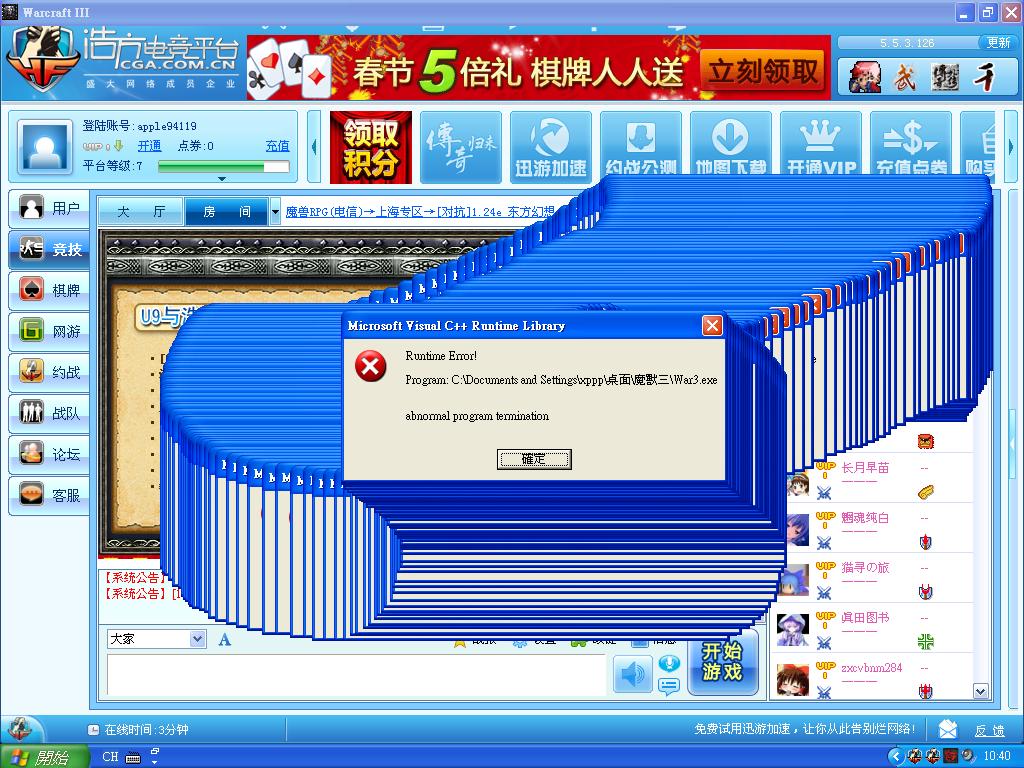Image resolution: width=1024 pixels, height=768 pixels.
Task: Visit the 论坛 forum section
Action: point(50,454)
